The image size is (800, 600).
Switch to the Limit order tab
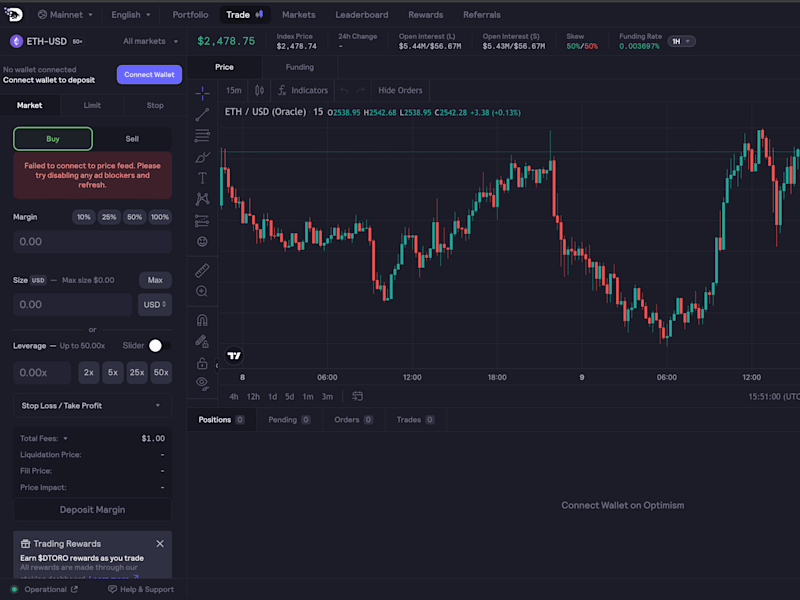click(92, 106)
